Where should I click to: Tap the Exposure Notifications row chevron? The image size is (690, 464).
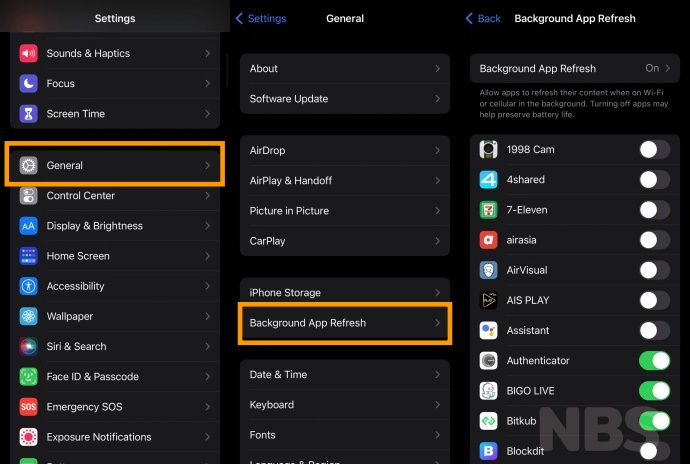pos(207,437)
